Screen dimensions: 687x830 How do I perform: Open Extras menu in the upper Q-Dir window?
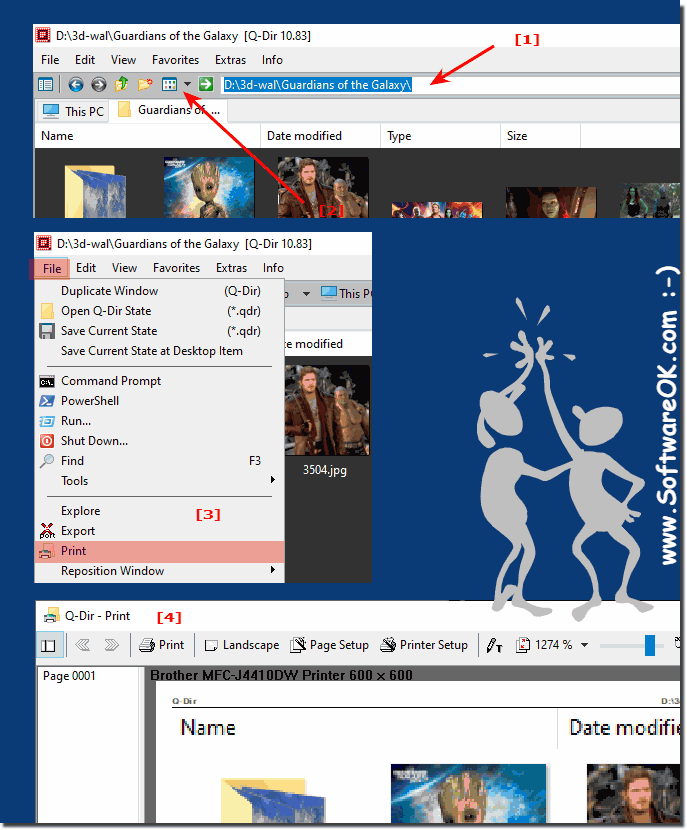tap(230, 60)
